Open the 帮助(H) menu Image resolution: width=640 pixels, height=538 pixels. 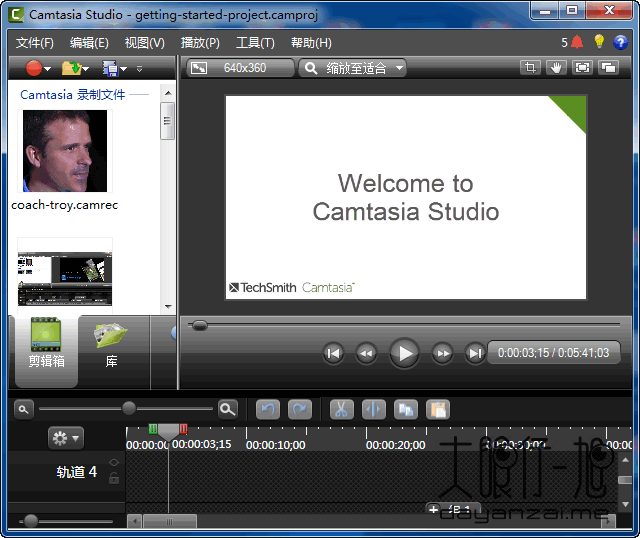point(311,42)
